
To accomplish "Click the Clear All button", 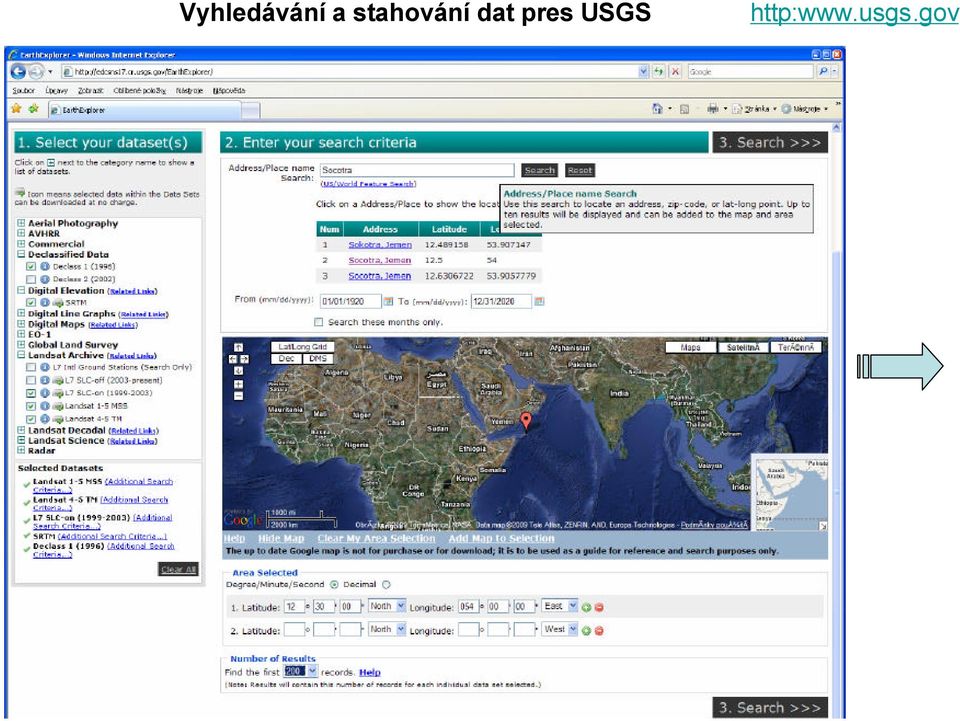I will tap(178, 569).
